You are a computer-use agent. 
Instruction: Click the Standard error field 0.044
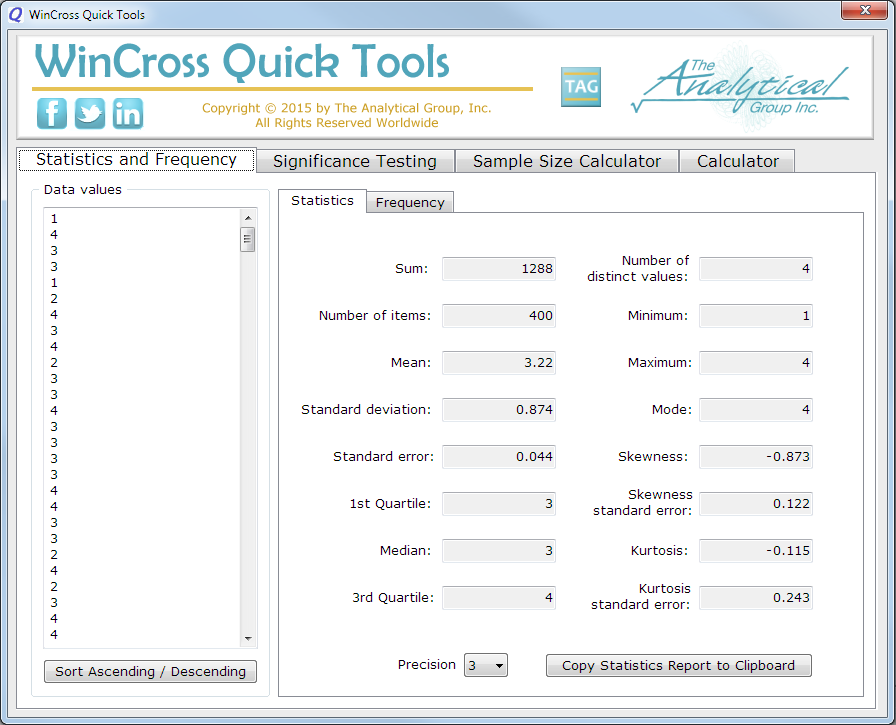click(499, 456)
